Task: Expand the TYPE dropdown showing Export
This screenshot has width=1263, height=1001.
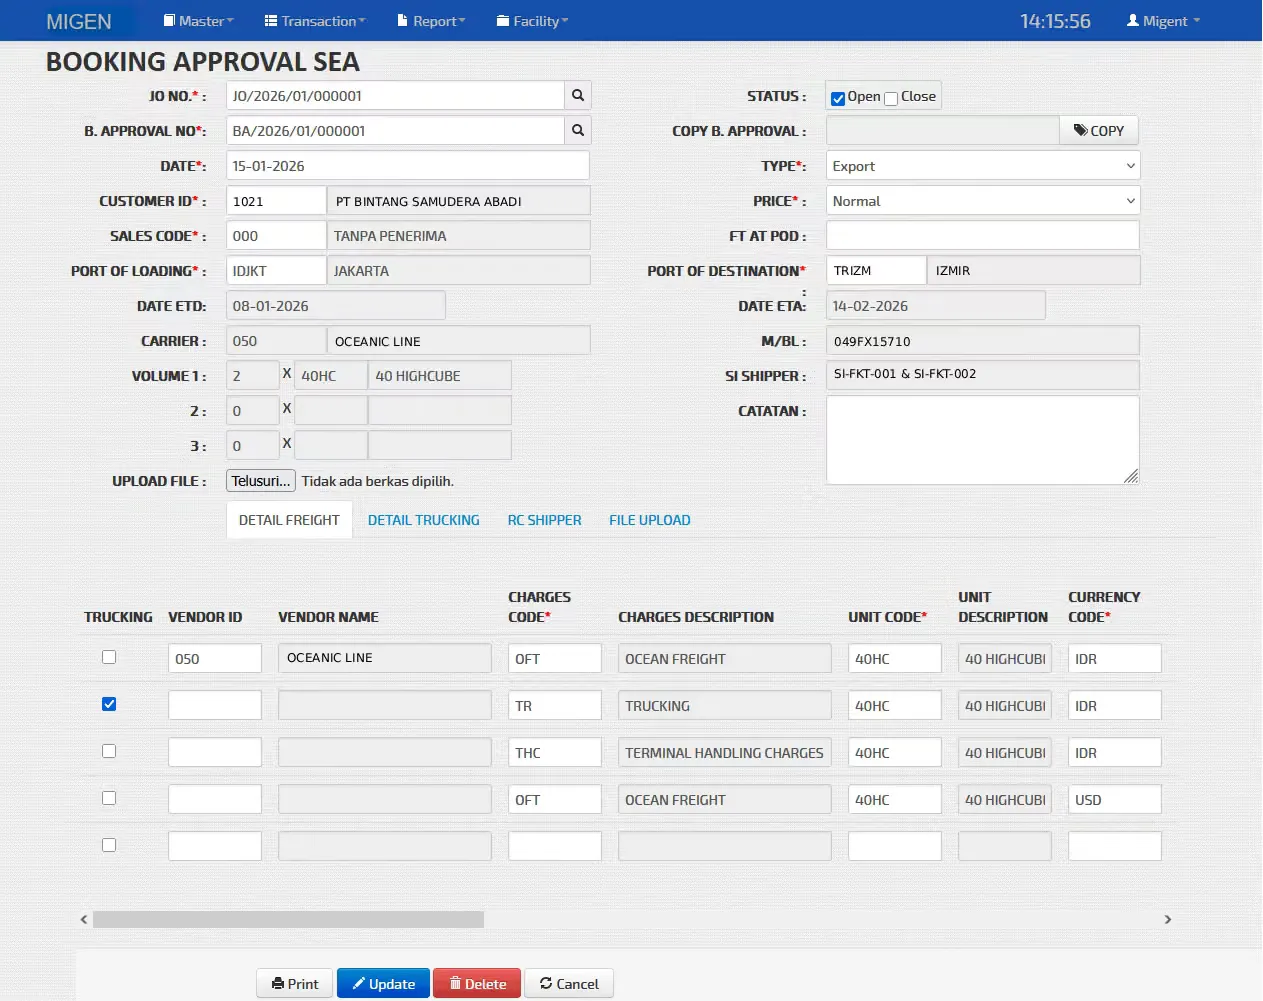Action: point(983,166)
